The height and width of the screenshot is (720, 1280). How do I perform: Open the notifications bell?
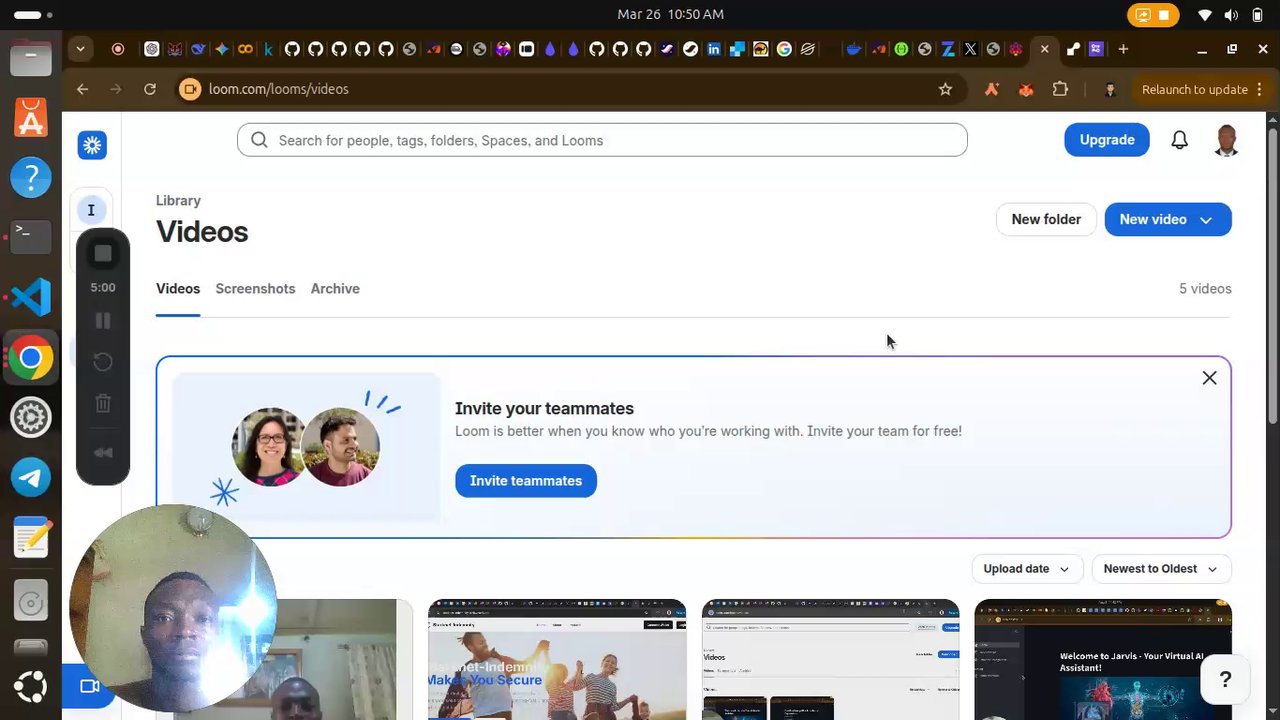point(1180,140)
